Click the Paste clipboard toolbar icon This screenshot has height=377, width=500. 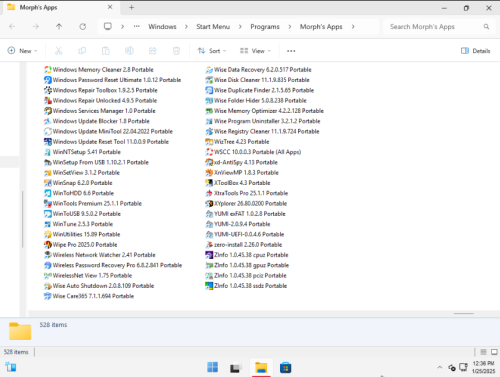106,51
